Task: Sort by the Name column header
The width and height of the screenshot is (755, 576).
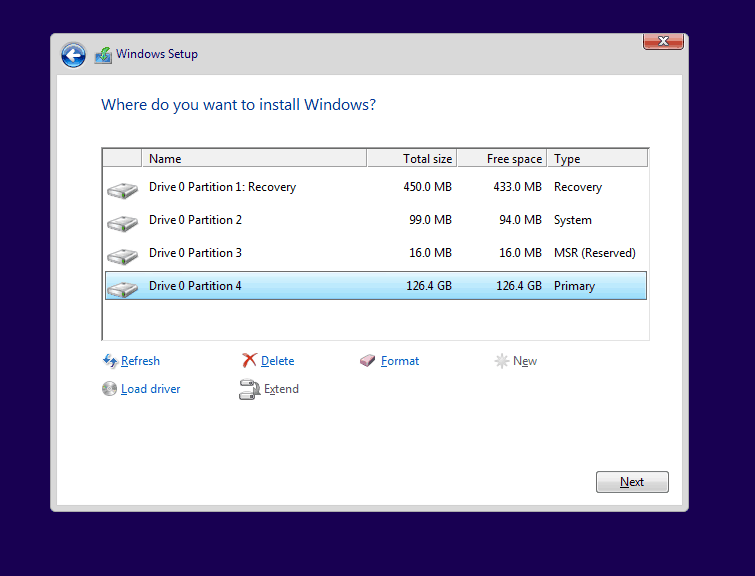Action: (x=254, y=158)
